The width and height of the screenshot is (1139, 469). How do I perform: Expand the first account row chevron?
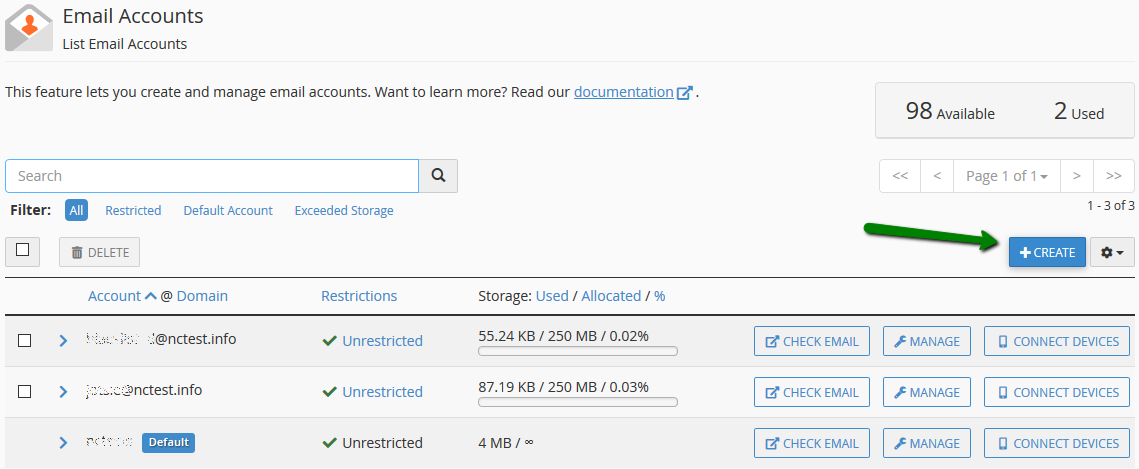(63, 340)
